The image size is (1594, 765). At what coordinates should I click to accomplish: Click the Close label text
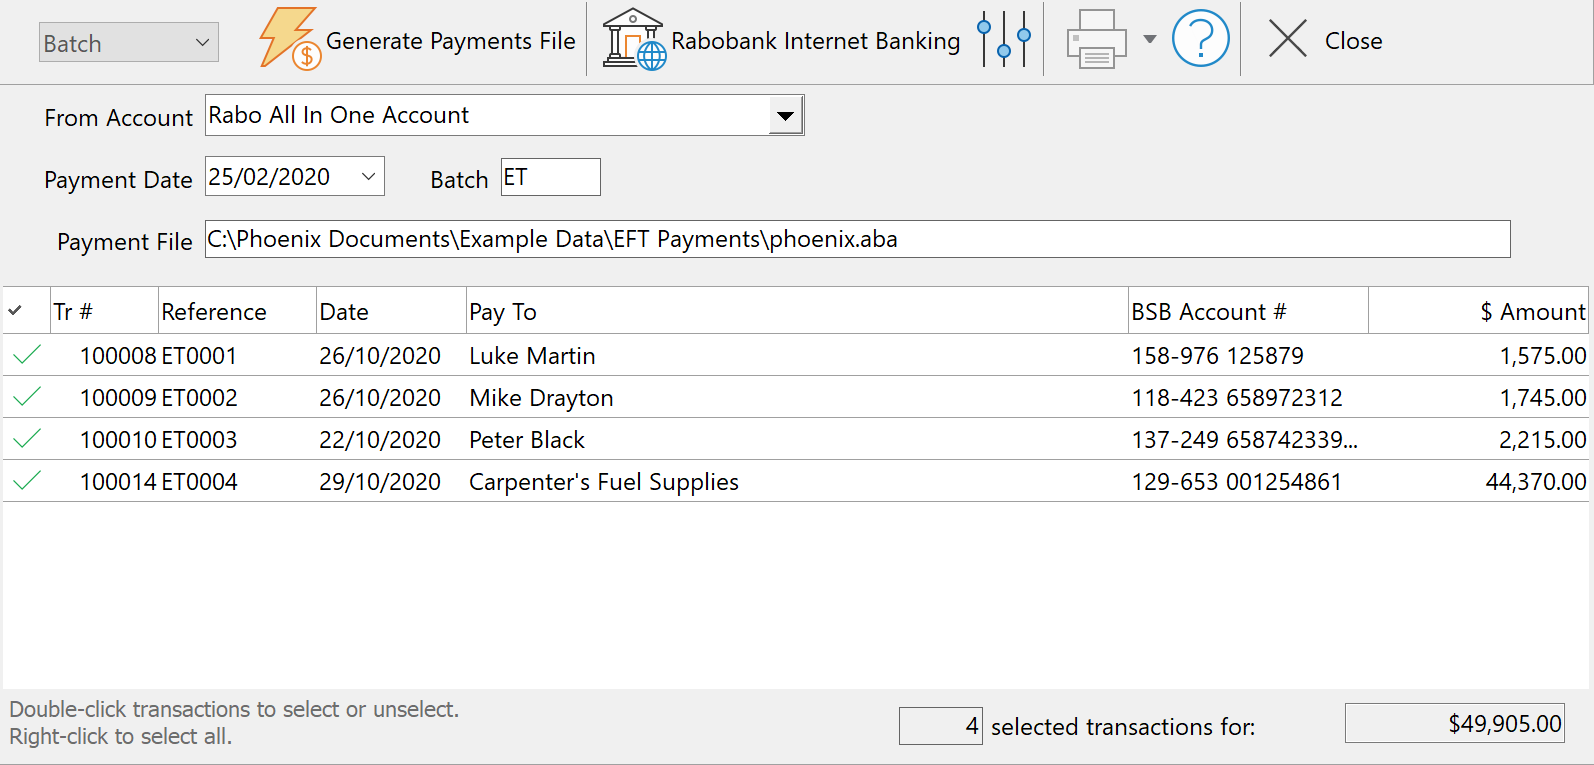coord(1354,41)
